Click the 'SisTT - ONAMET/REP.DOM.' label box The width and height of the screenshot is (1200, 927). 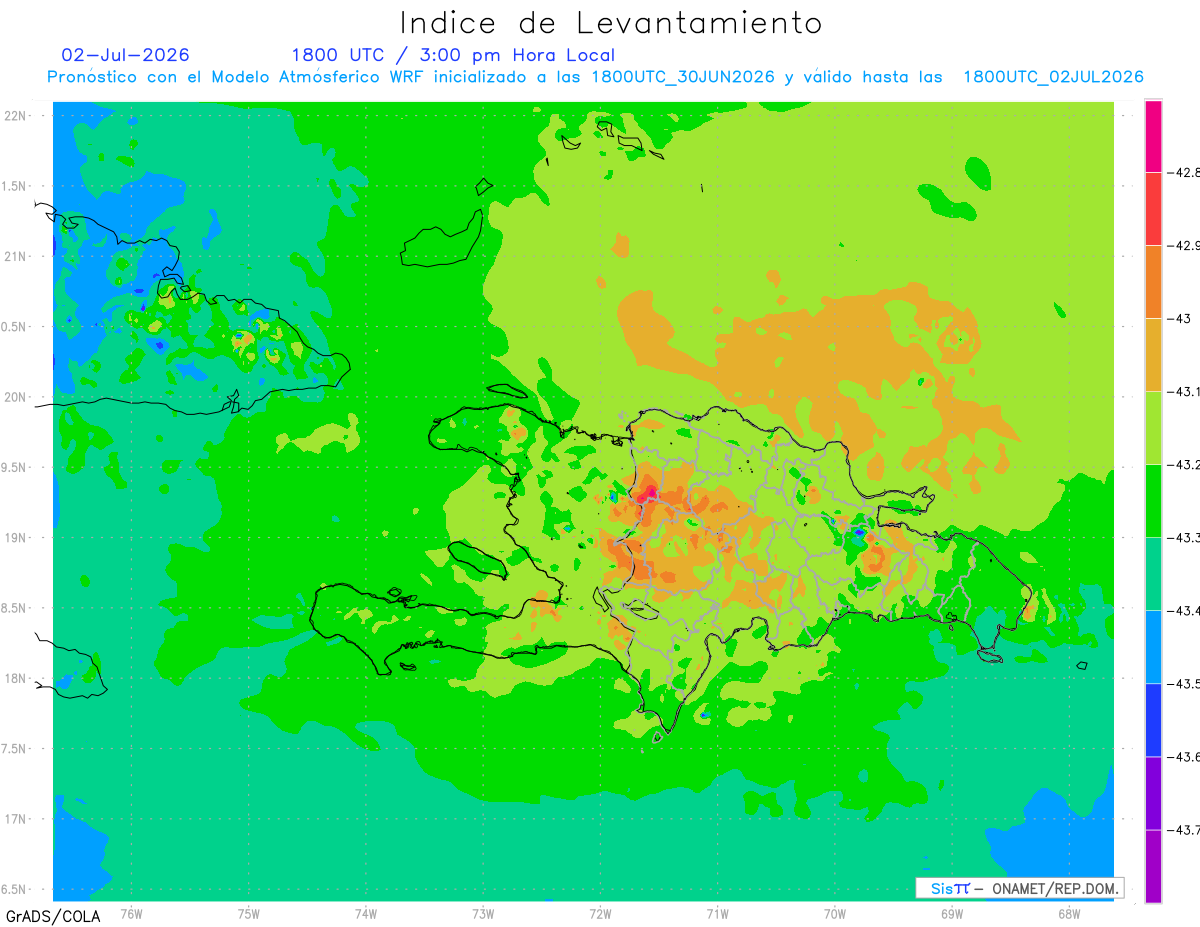click(x=1020, y=888)
